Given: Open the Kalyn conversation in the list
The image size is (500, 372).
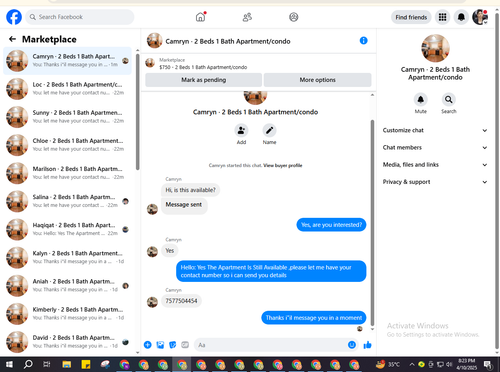Looking at the screenshot, I should (68, 258).
